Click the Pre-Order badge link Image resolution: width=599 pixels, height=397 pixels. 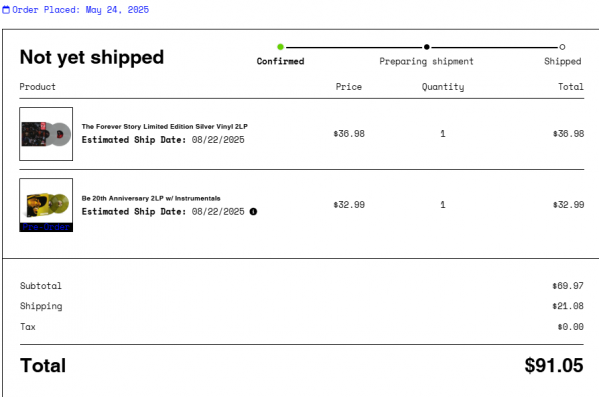pyautogui.click(x=46, y=227)
